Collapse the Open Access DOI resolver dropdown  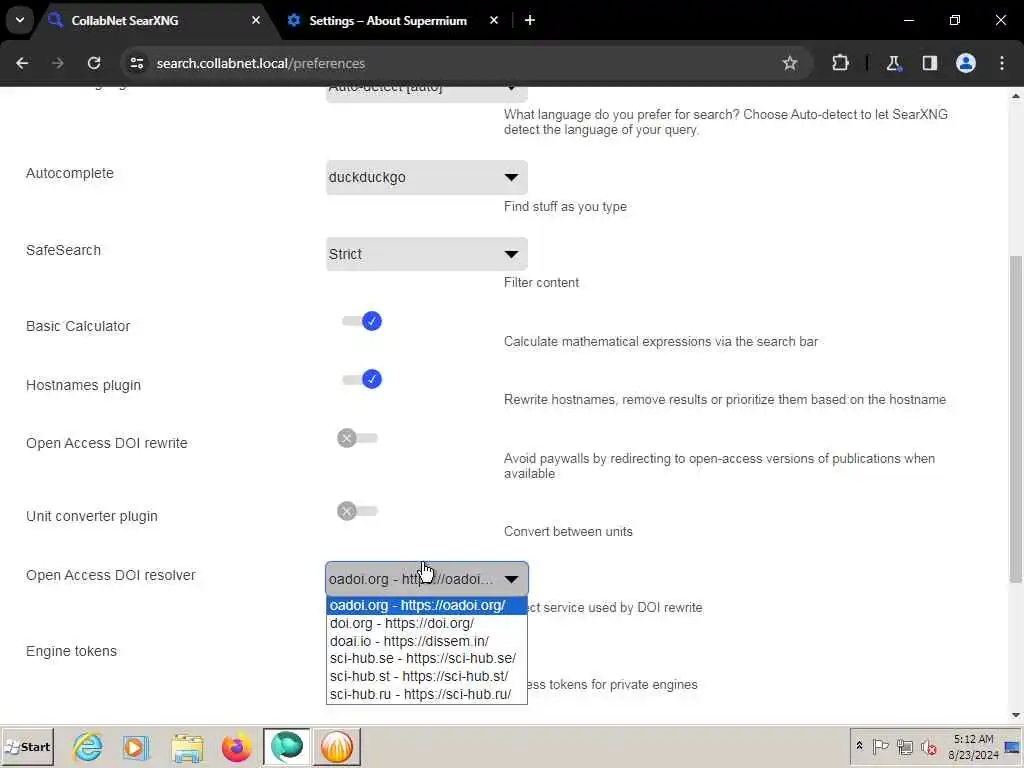(426, 579)
